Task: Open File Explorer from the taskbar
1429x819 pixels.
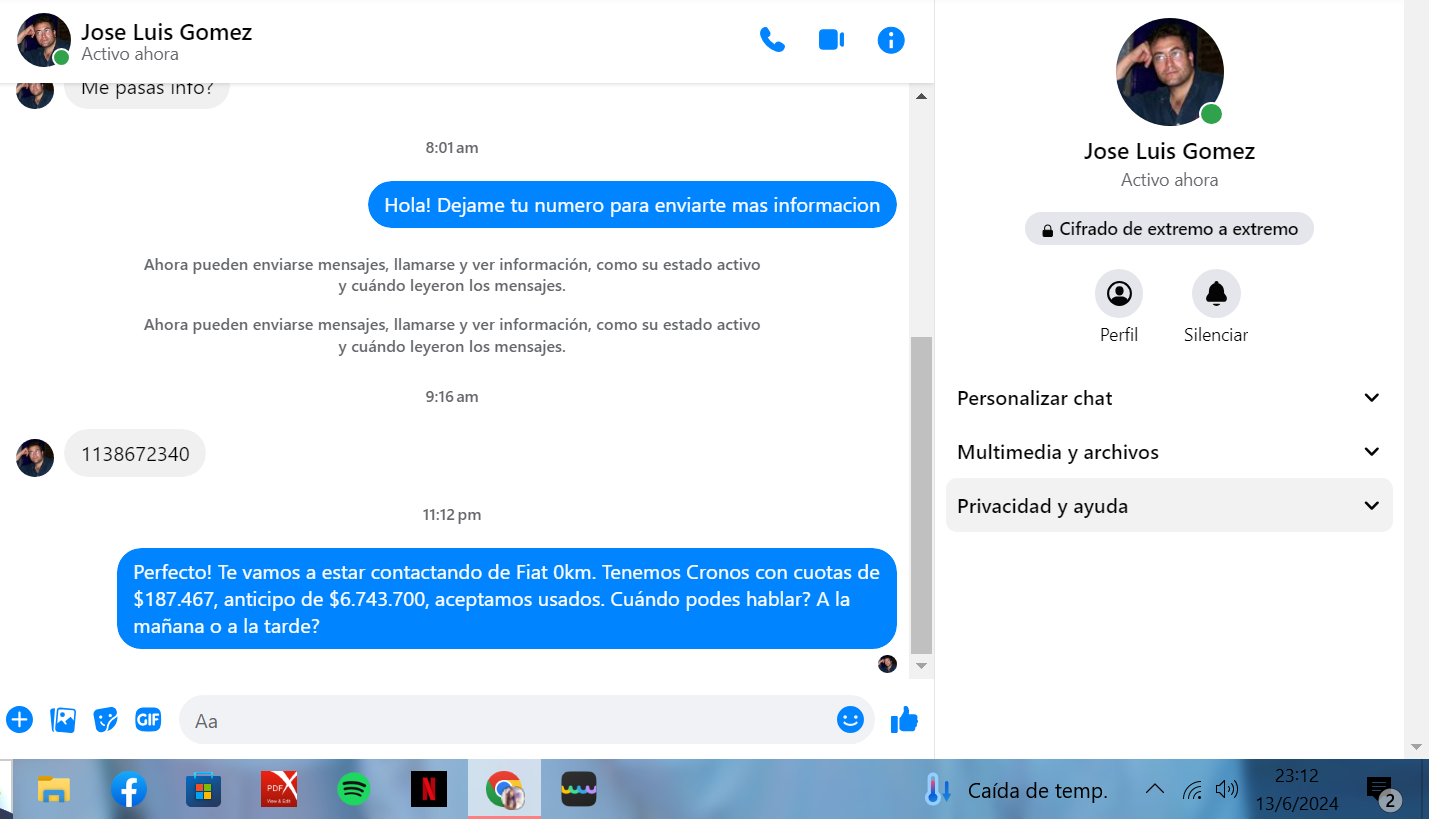Action: (x=54, y=790)
